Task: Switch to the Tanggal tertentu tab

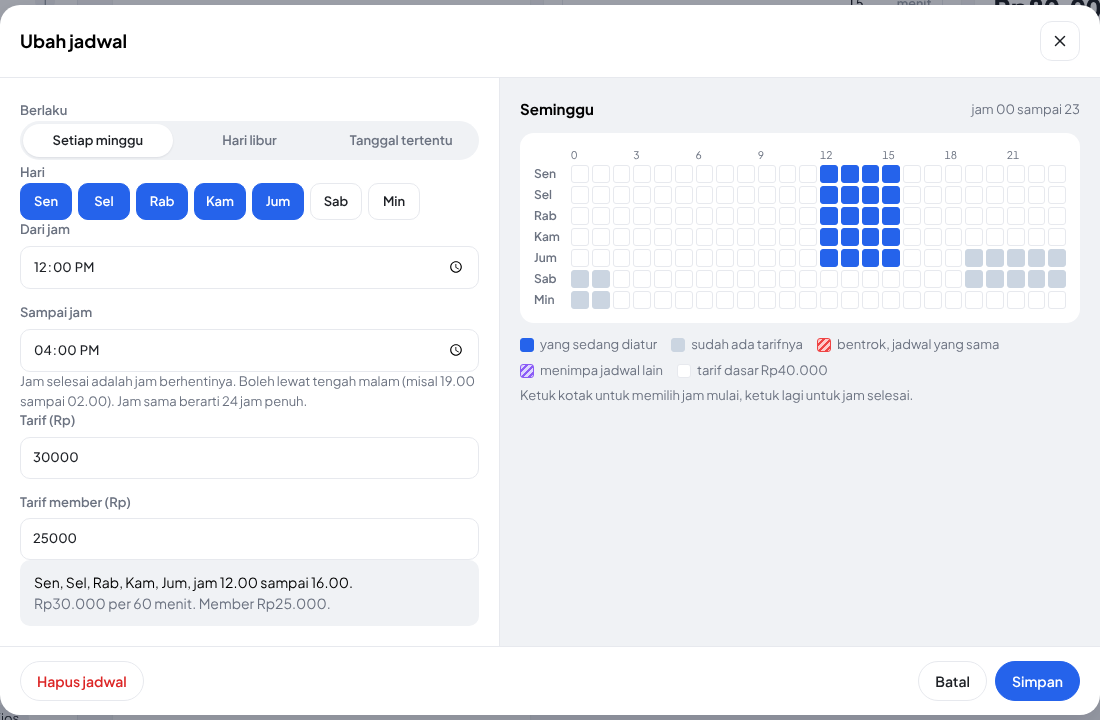Action: pos(401,140)
